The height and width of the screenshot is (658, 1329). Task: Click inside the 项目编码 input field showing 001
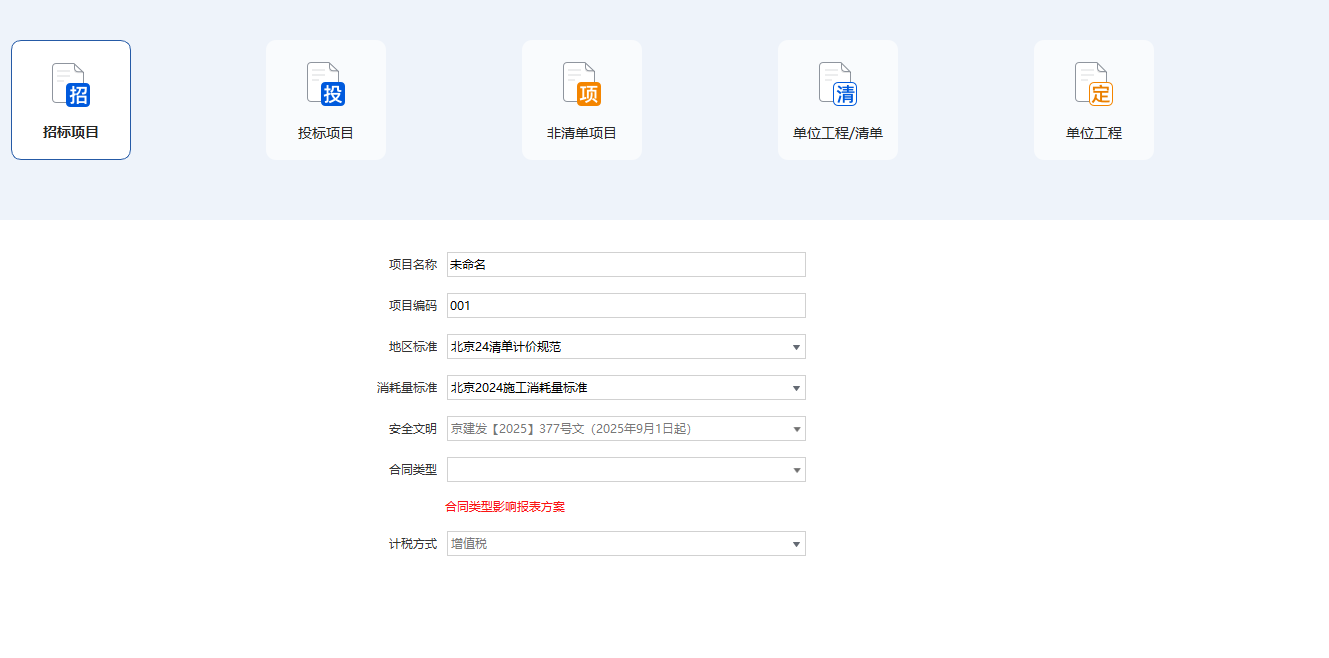pos(626,305)
